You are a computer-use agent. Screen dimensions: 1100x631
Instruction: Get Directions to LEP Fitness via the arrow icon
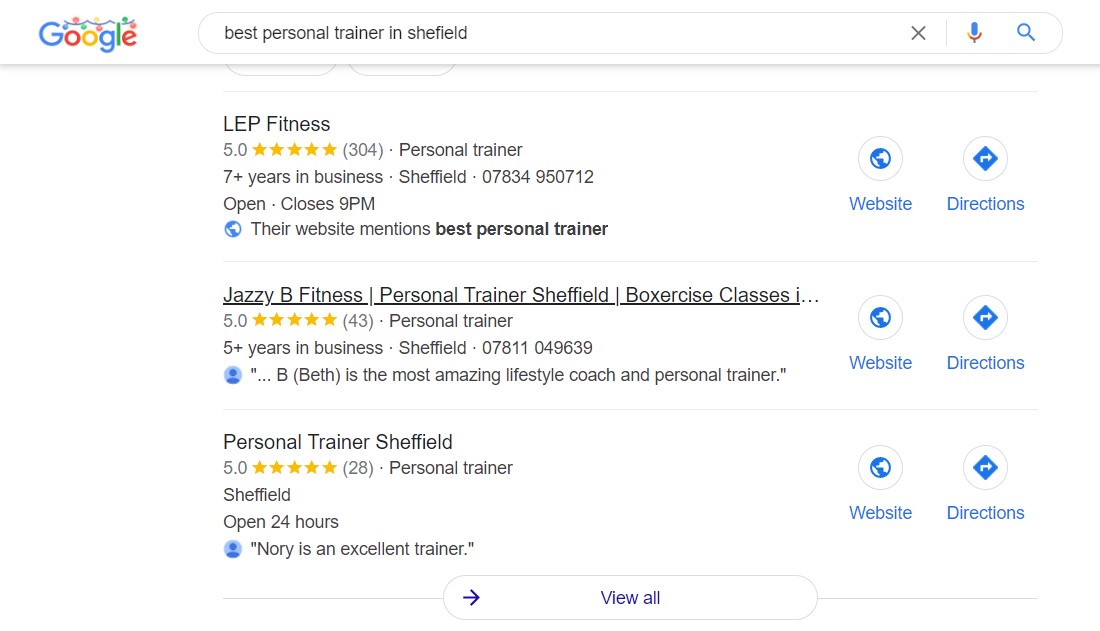point(985,158)
